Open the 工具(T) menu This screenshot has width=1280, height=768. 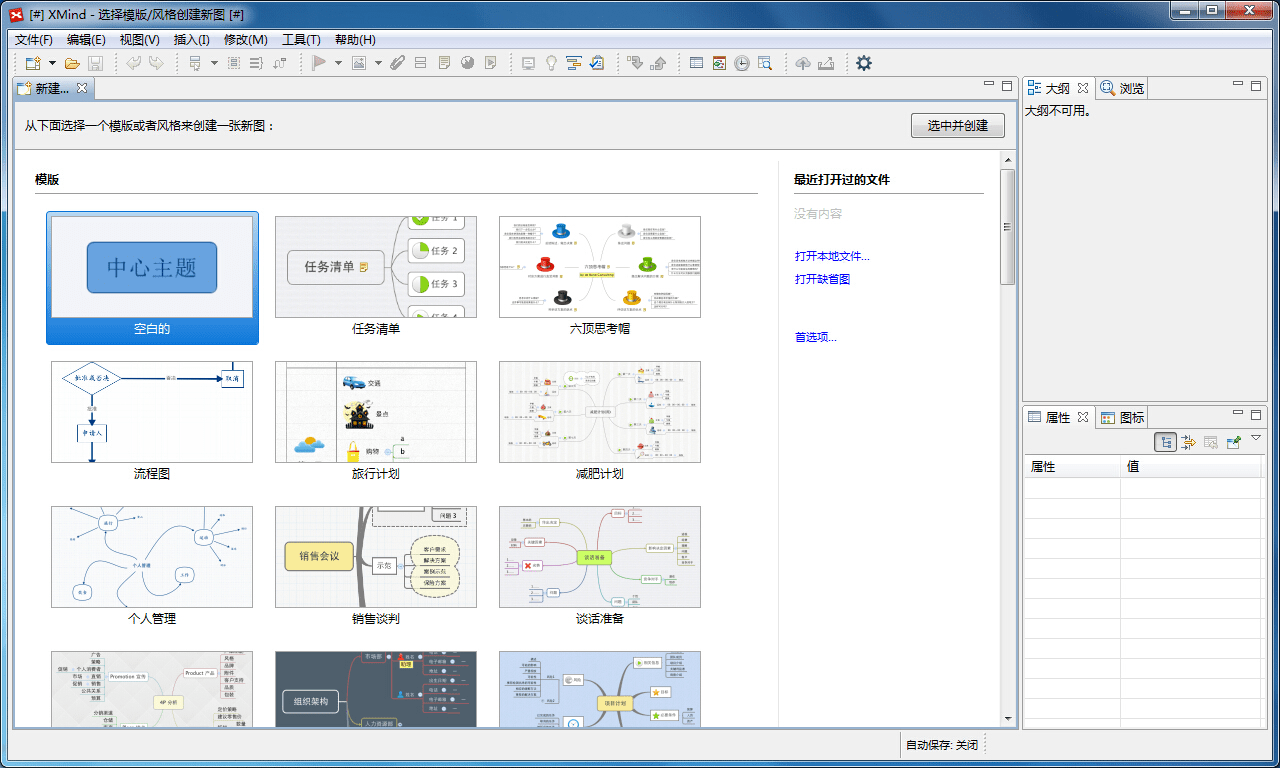tap(301, 40)
